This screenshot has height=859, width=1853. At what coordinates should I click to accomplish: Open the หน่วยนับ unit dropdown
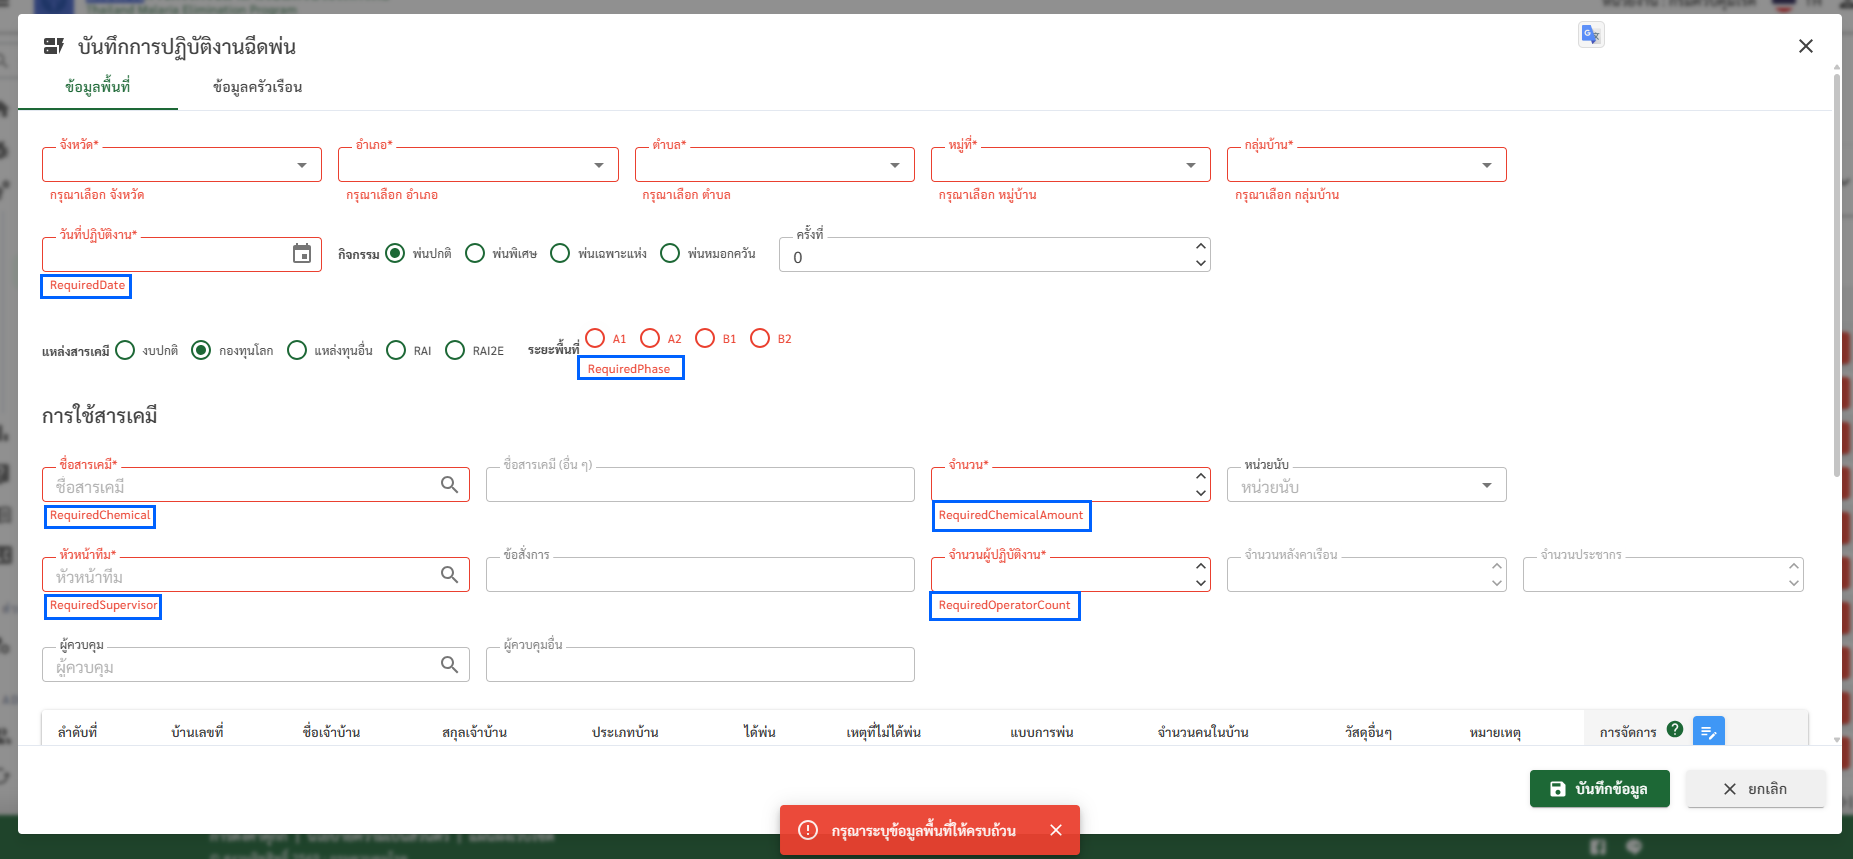[x=1486, y=486]
